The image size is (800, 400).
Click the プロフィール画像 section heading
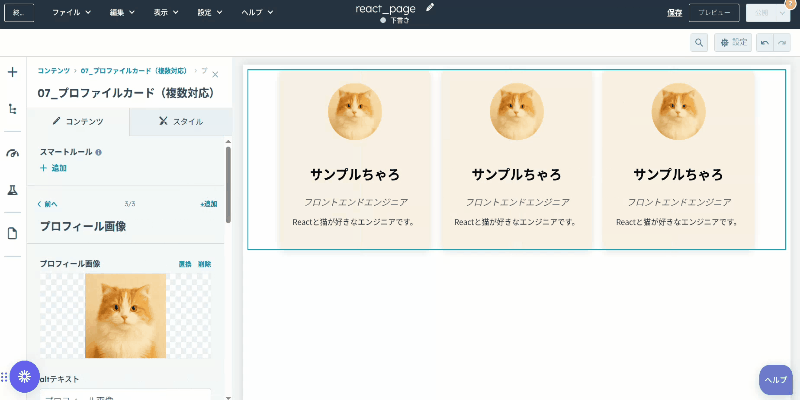tap(83, 227)
